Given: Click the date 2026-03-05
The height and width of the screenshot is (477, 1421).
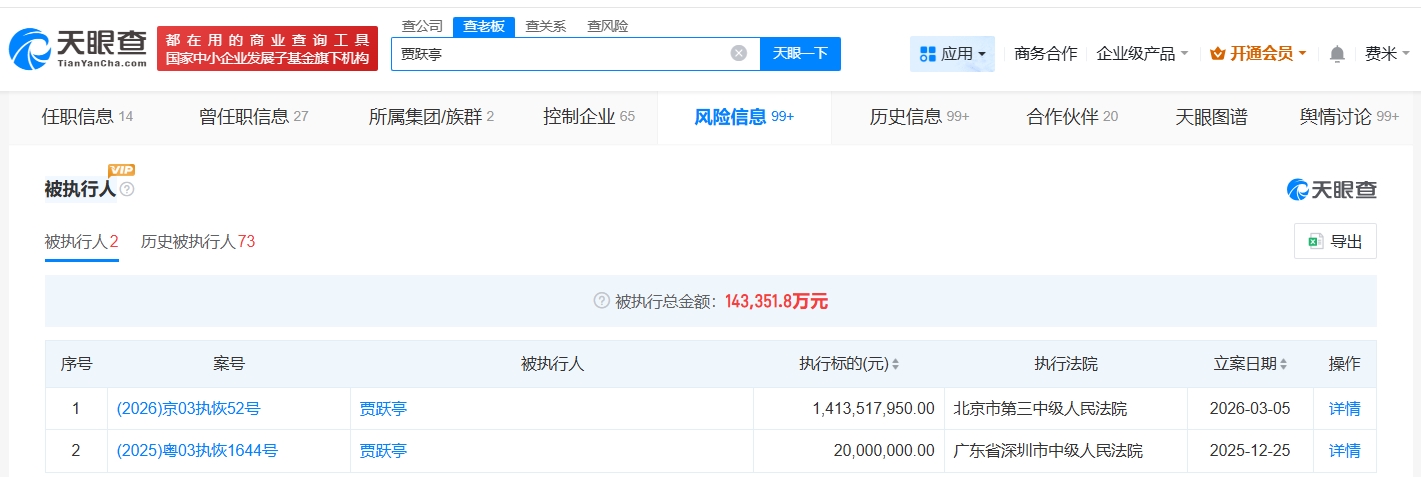Looking at the screenshot, I should coord(1250,408).
